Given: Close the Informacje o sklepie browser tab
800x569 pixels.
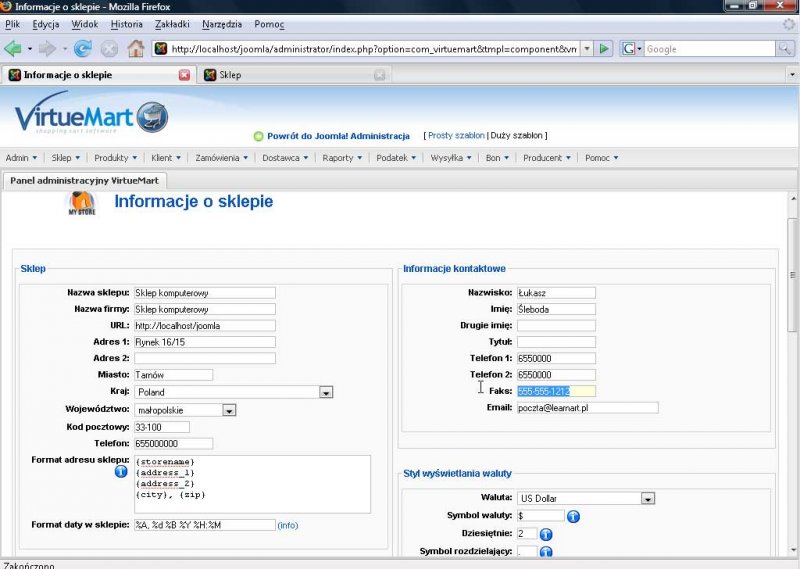Looking at the screenshot, I should tap(184, 75).
